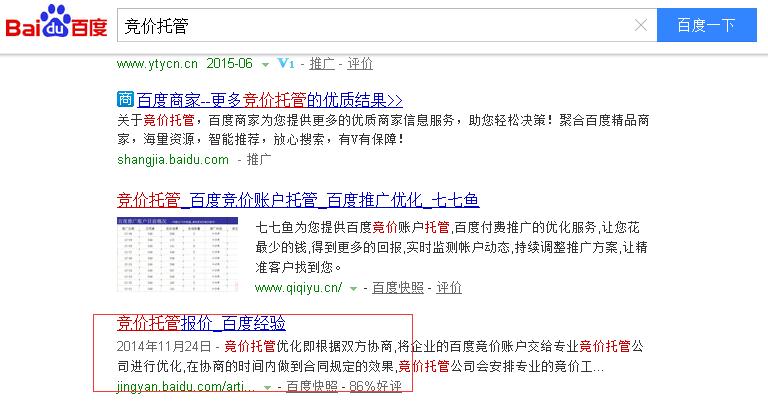
Task: Open the 推广 link beside www.ytycn.cn
Action: point(322,64)
